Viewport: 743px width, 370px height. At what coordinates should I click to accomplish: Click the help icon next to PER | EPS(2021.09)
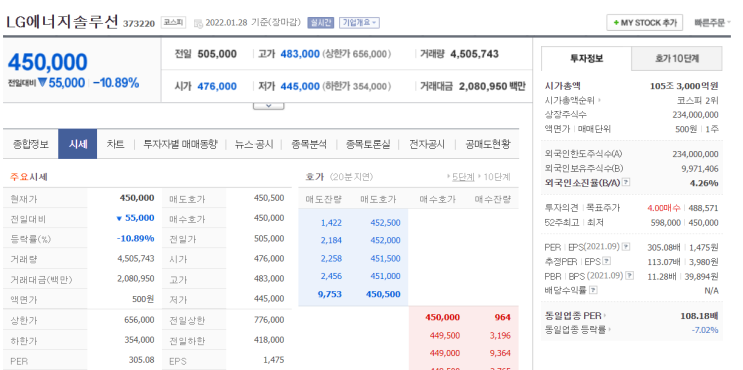626,247
